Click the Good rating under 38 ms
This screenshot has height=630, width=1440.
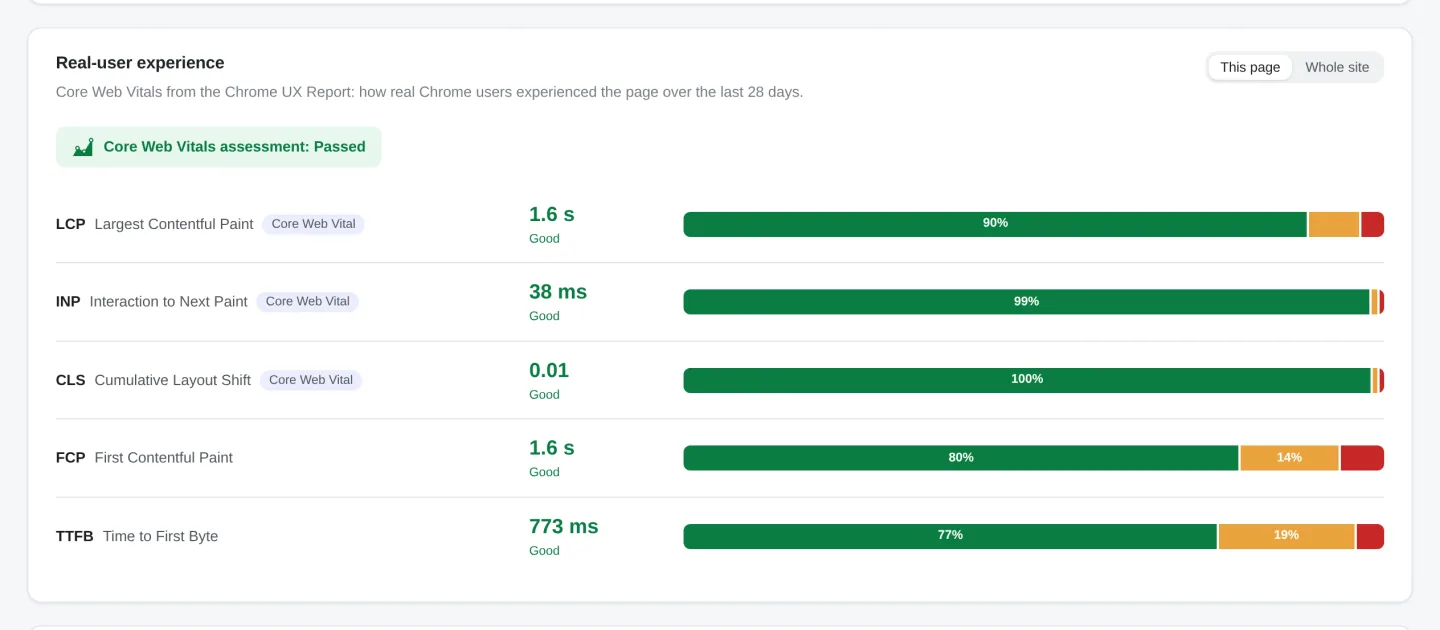(x=544, y=316)
